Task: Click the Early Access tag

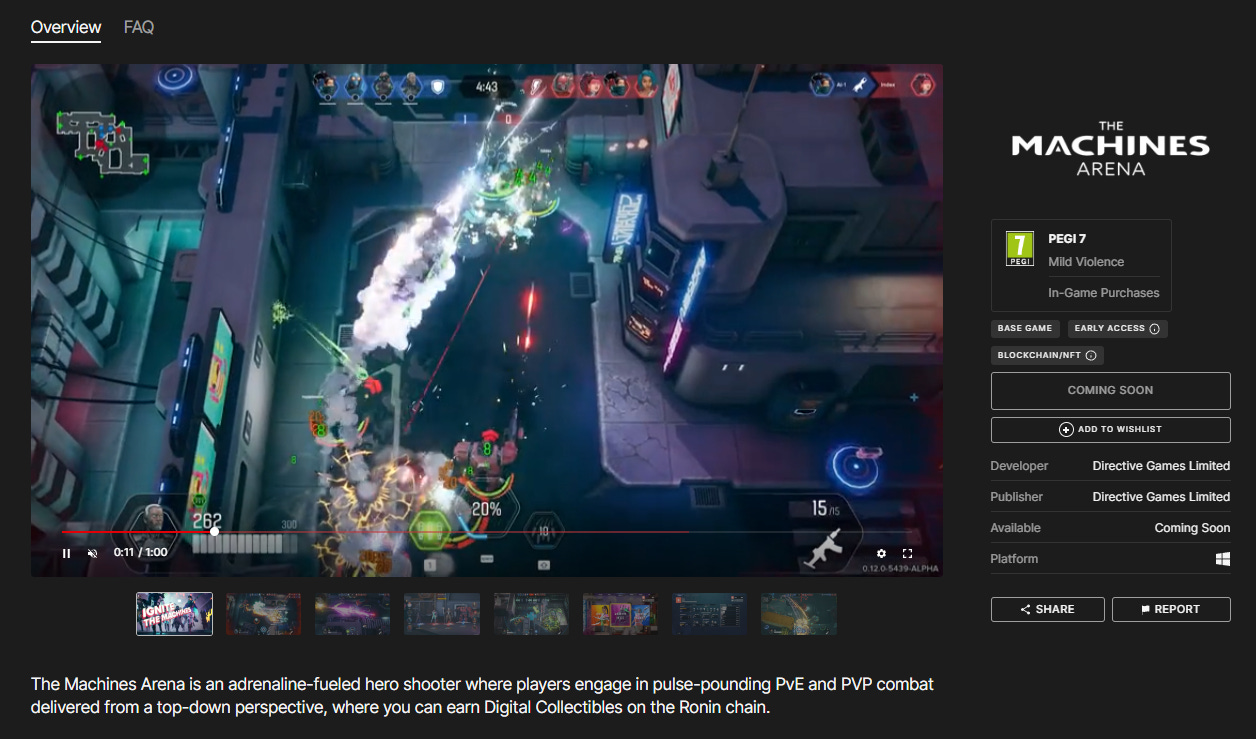Action: (x=1117, y=328)
